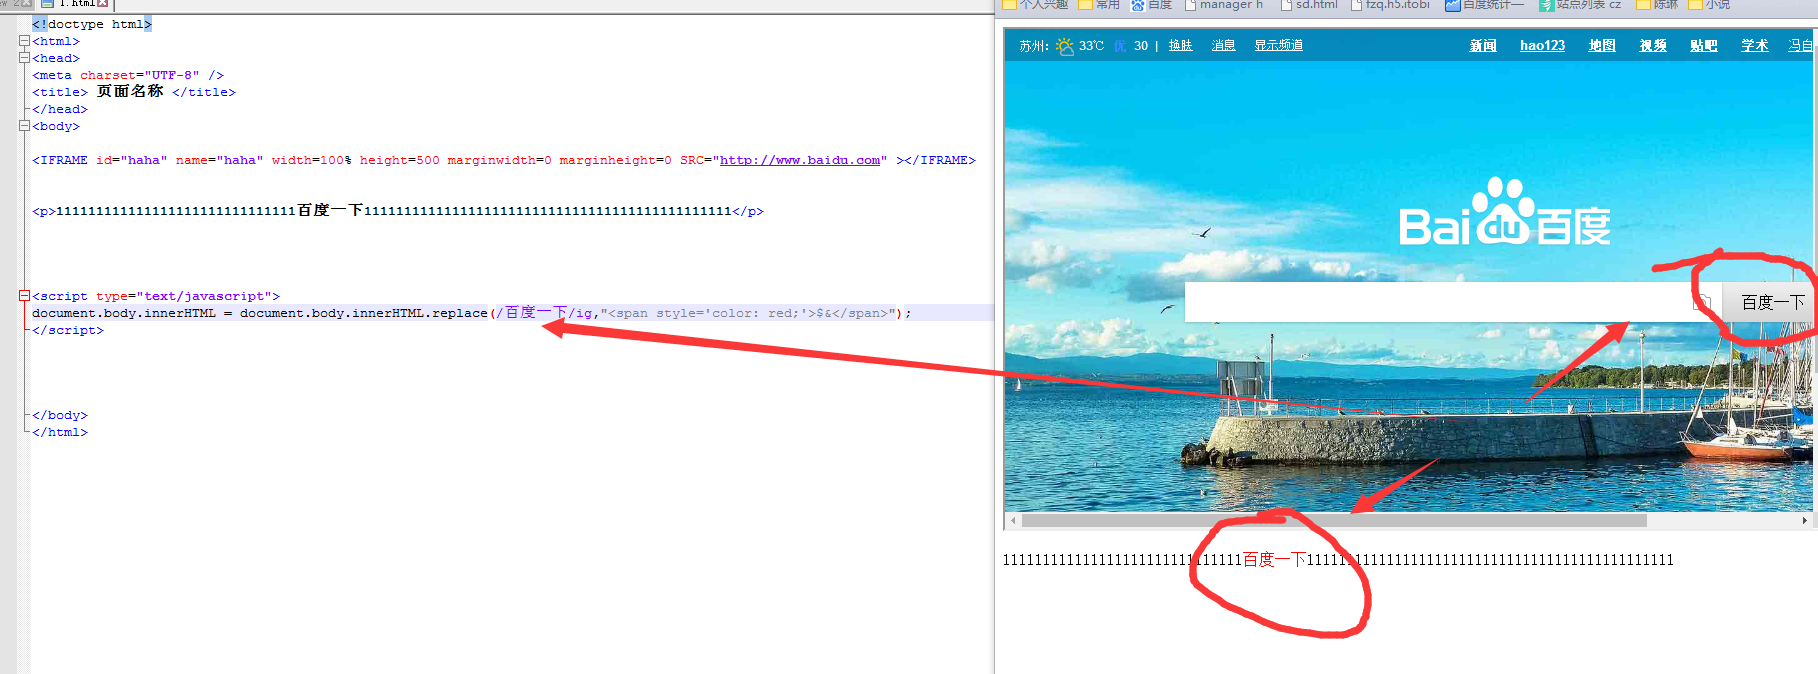This screenshot has width=1818, height=674.
Task: Click the Baidu logo image
Action: click(1504, 213)
